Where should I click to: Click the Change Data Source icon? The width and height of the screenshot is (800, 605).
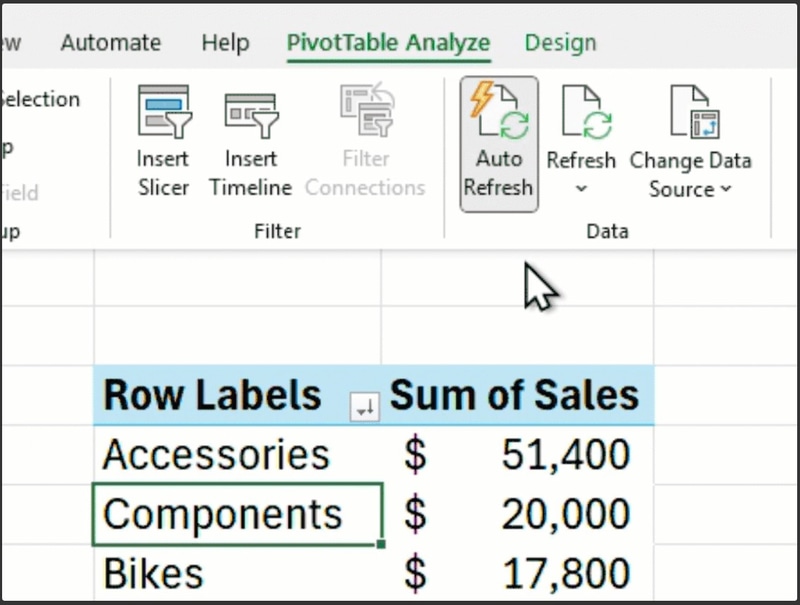pyautogui.click(x=691, y=112)
